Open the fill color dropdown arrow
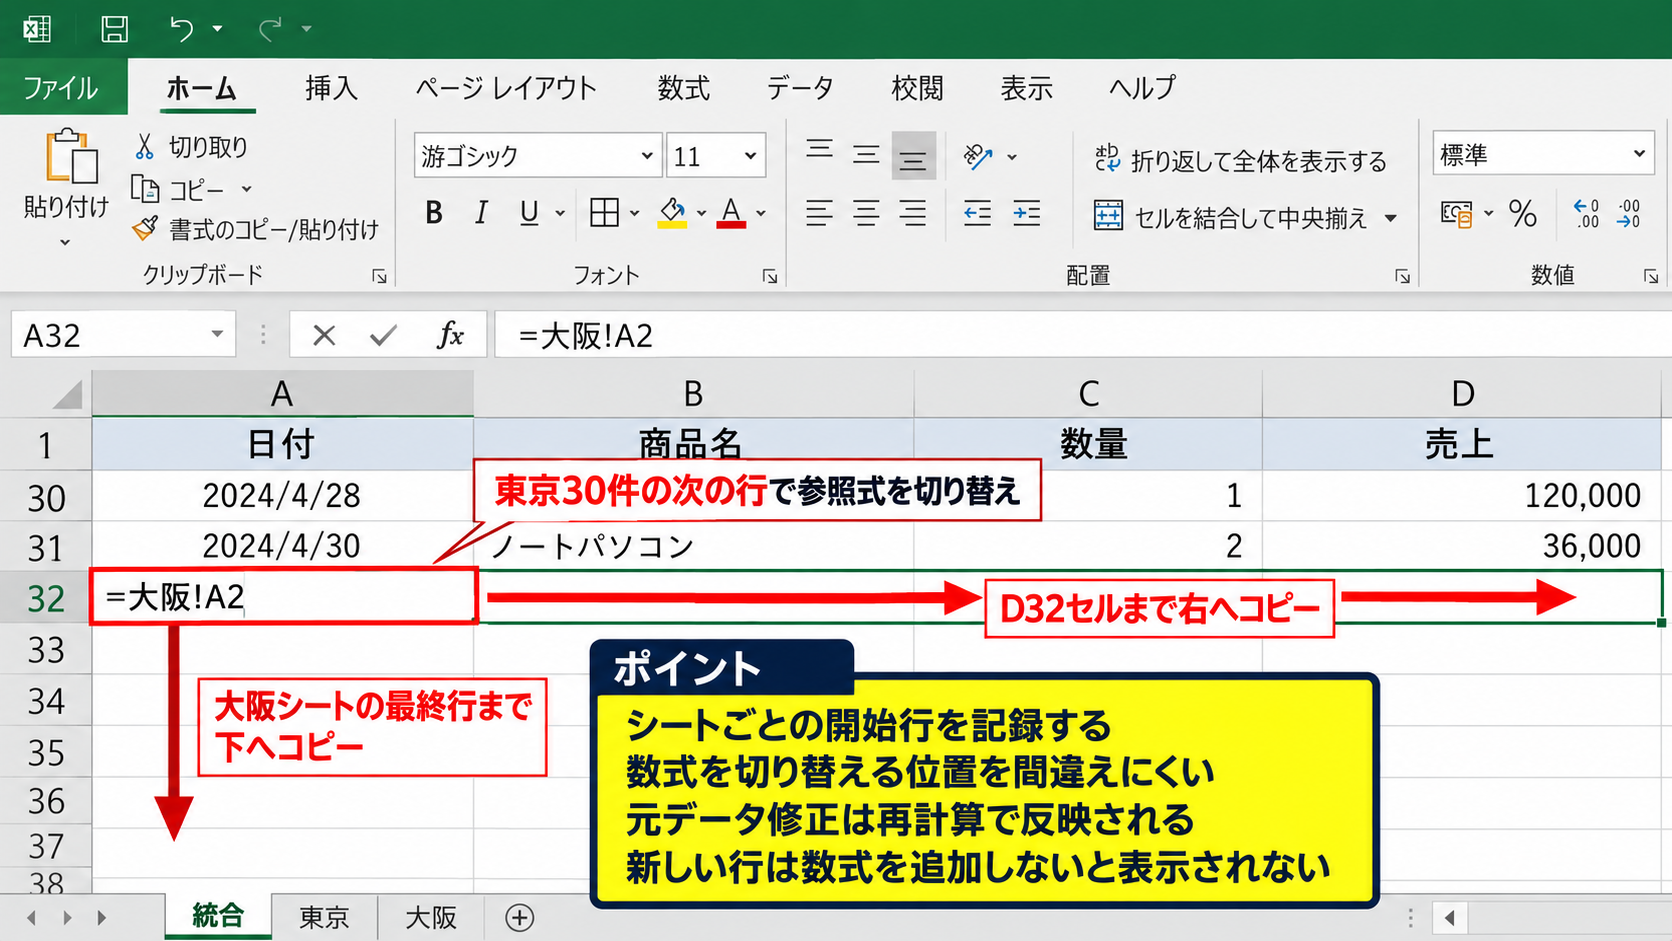This screenshot has width=1672, height=941. 701,213
